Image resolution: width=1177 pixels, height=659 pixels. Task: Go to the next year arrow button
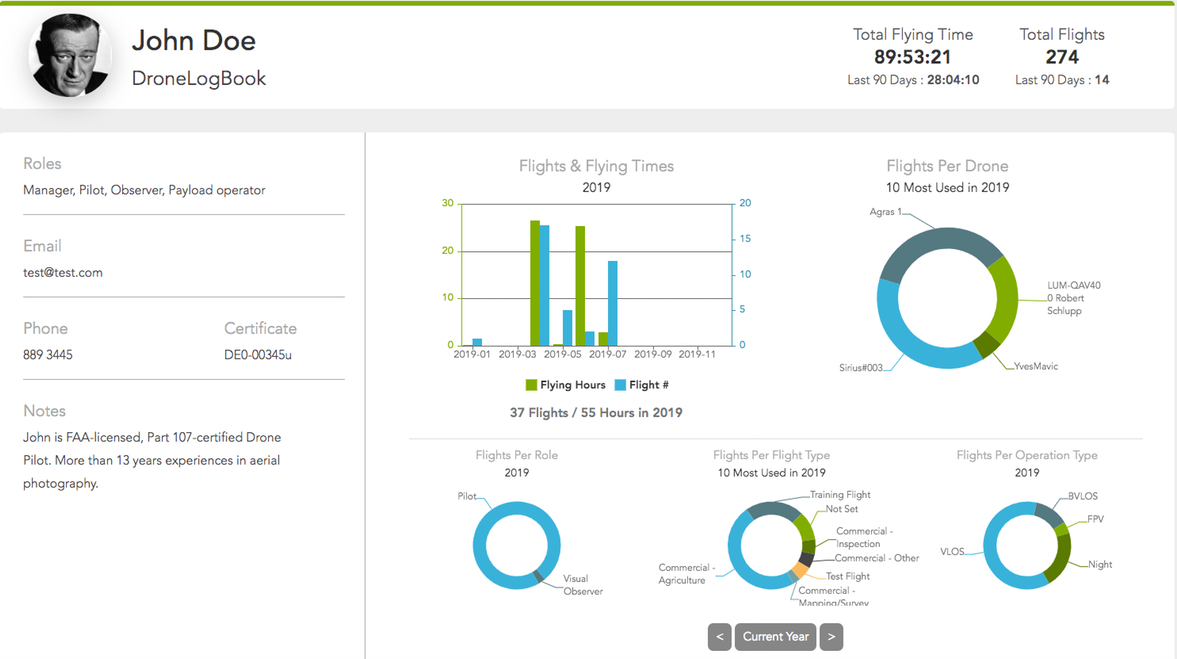[x=831, y=637]
